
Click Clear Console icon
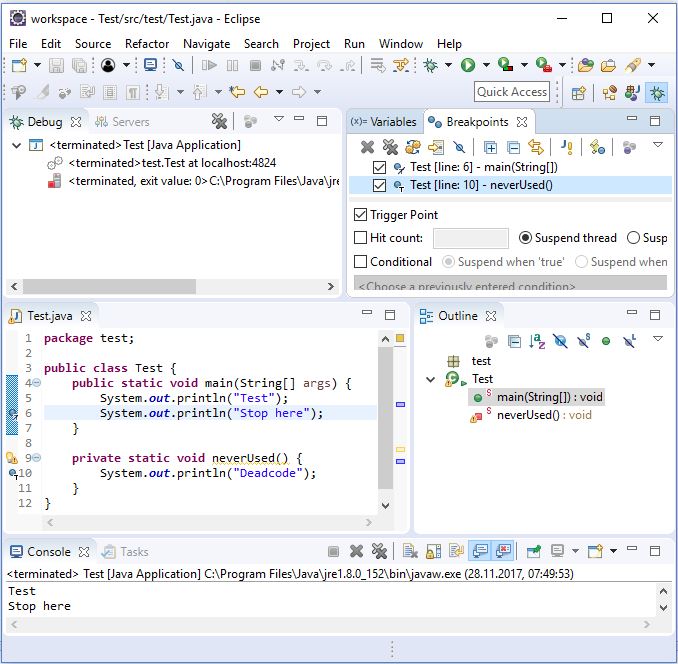click(410, 551)
